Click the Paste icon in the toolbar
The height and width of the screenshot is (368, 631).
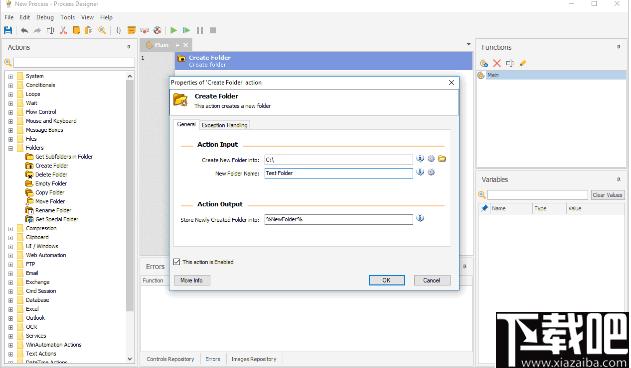tap(89, 30)
